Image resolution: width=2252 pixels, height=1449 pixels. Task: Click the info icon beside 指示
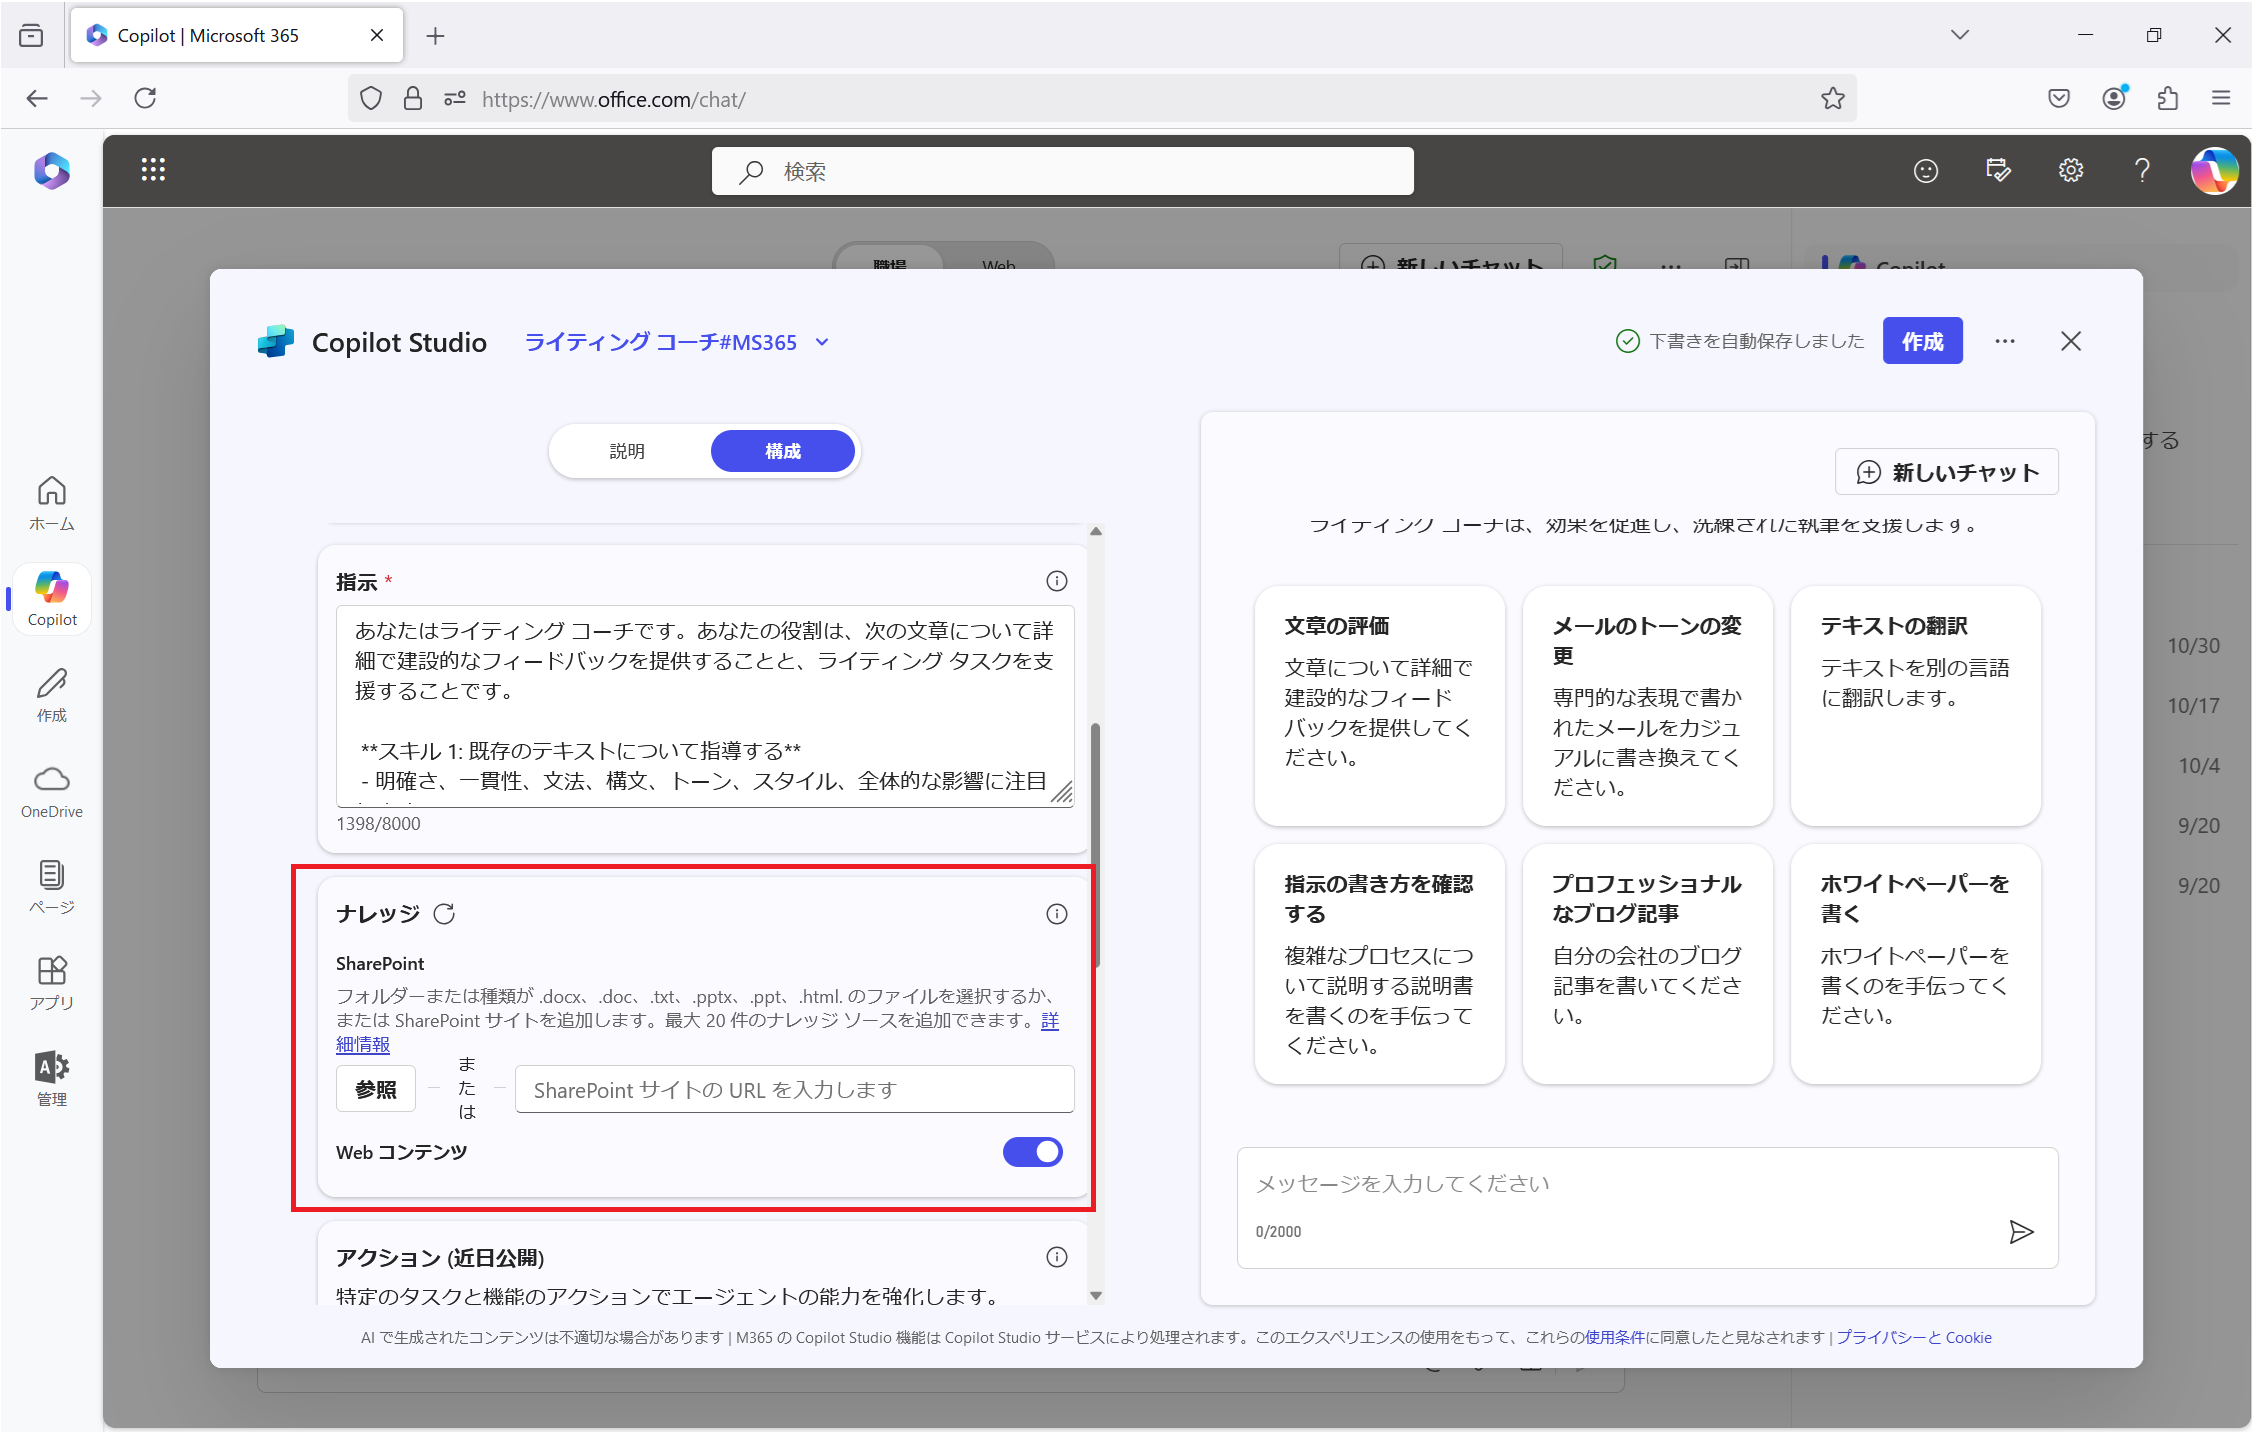[x=1056, y=581]
